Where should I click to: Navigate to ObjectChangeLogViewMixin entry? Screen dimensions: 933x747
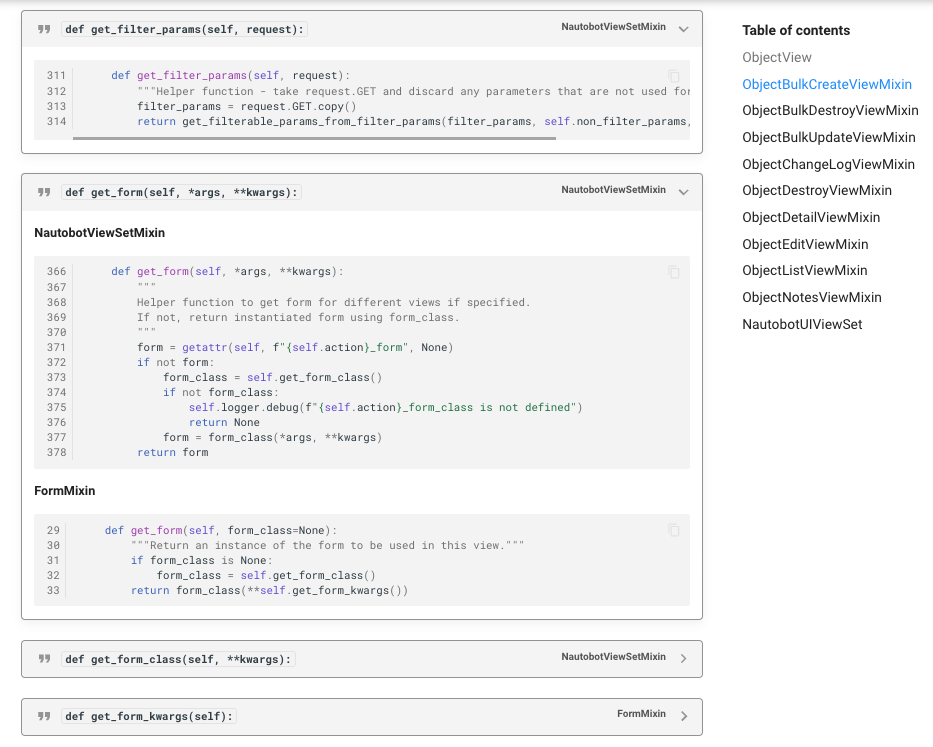828,164
